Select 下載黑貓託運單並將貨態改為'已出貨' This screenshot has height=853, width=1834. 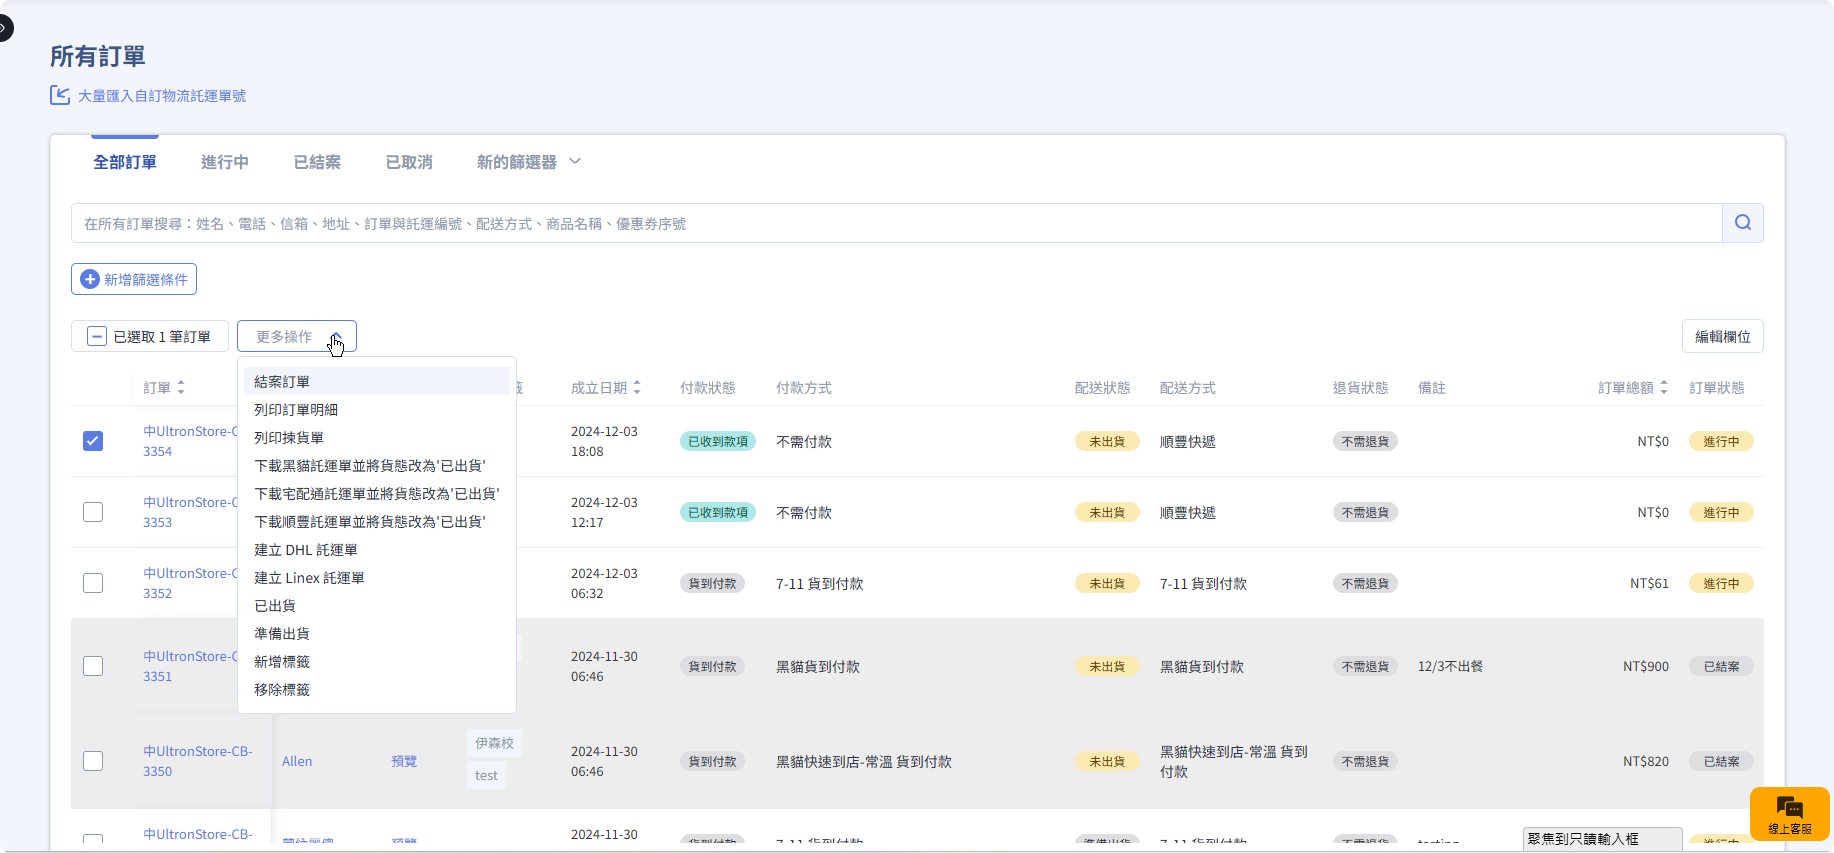click(377, 465)
